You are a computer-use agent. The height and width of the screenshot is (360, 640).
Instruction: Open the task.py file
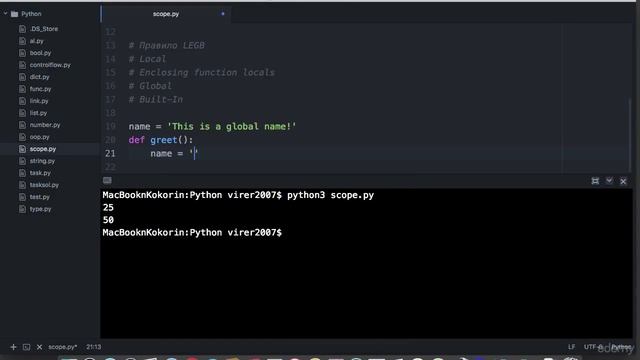tap(40, 173)
